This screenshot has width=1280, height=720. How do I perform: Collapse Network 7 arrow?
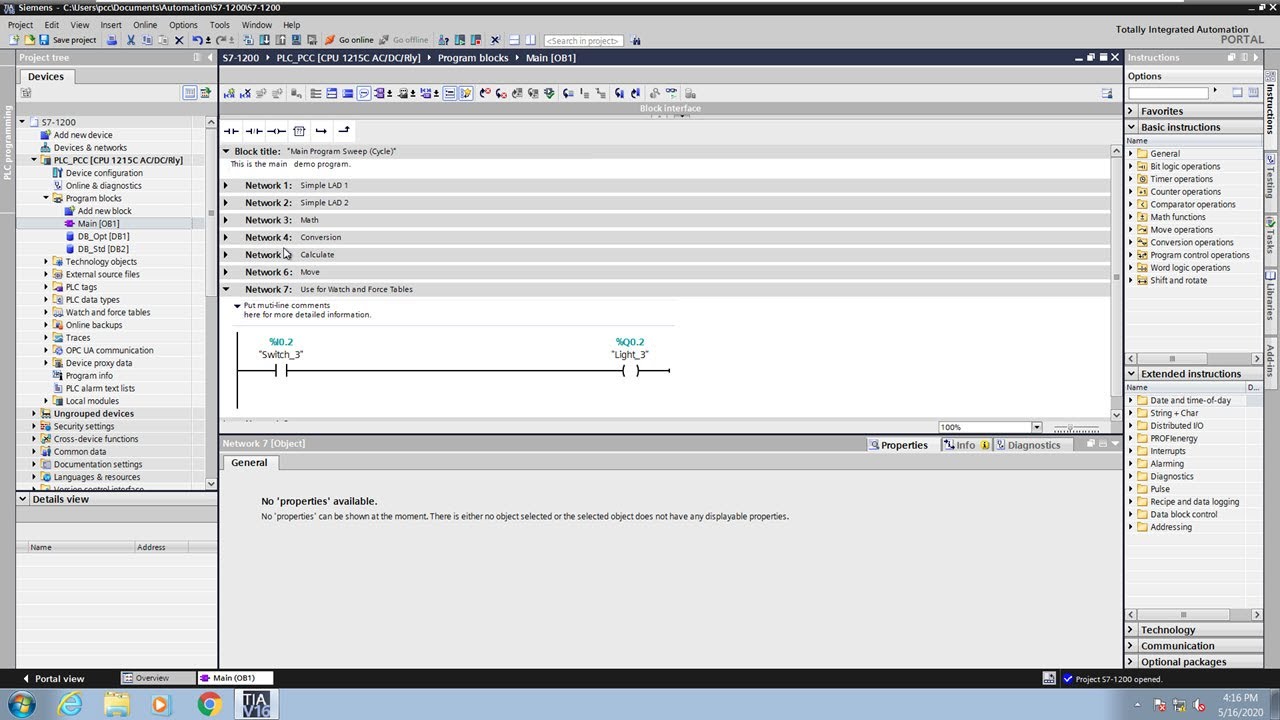[x=225, y=289]
